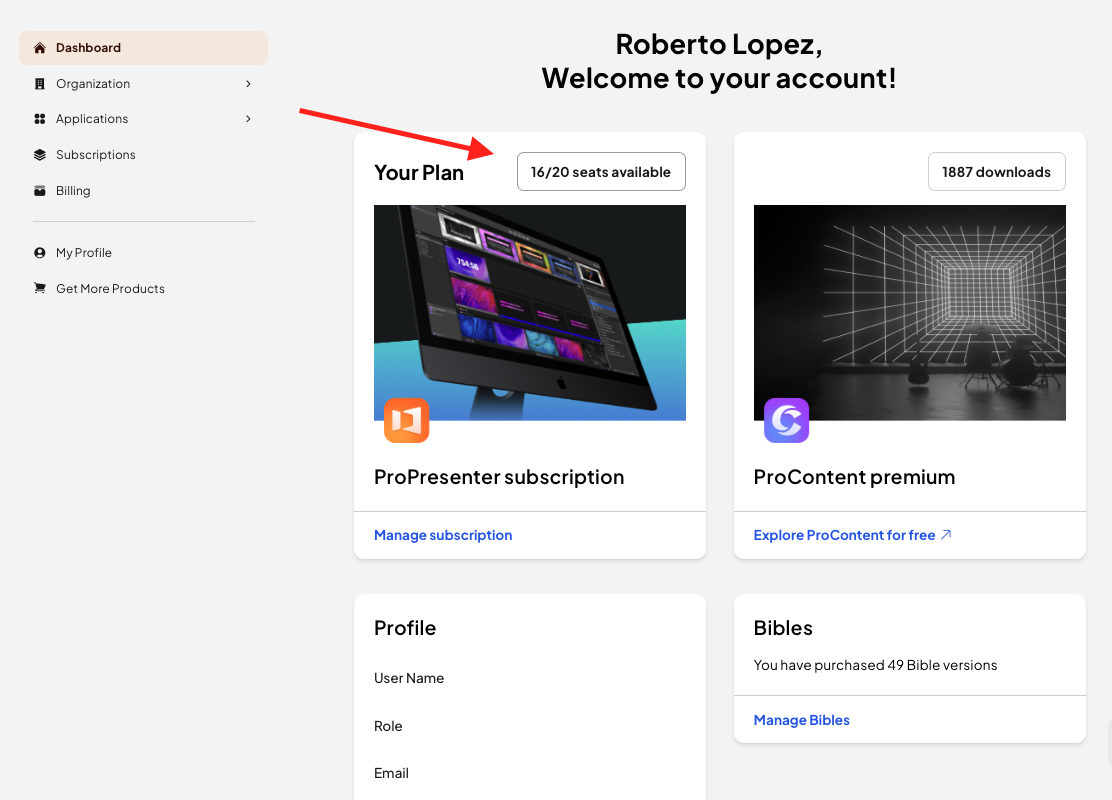
Task: Click the Manage subscription link
Action: (443, 535)
